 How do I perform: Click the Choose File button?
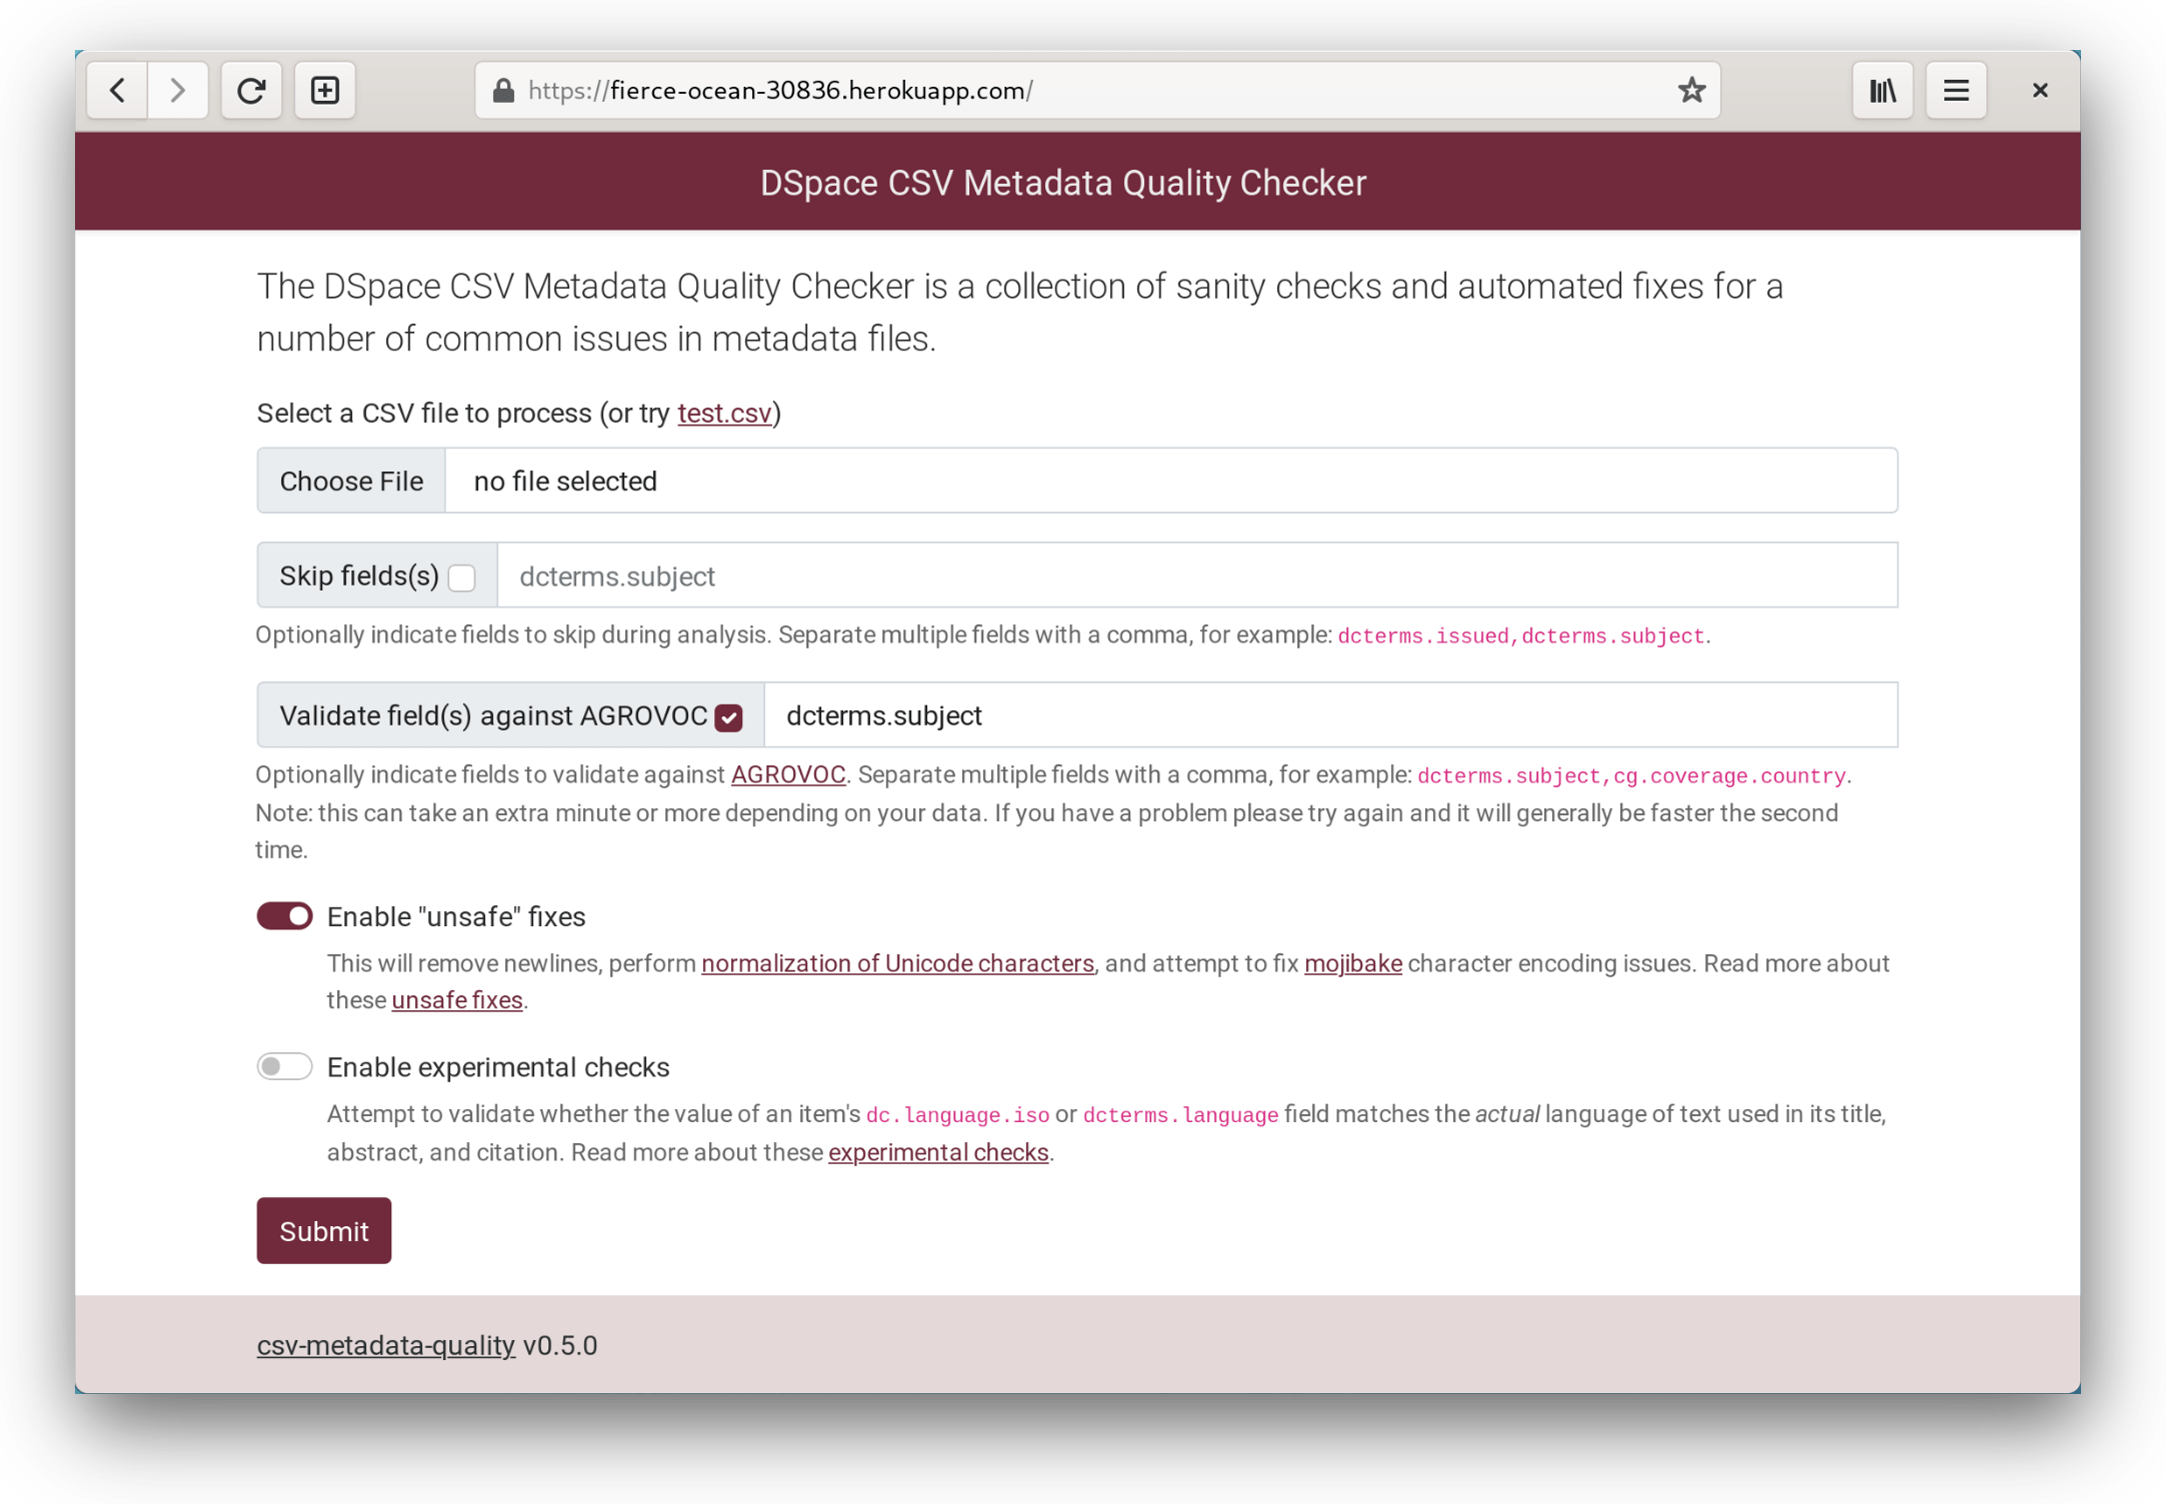(x=352, y=480)
